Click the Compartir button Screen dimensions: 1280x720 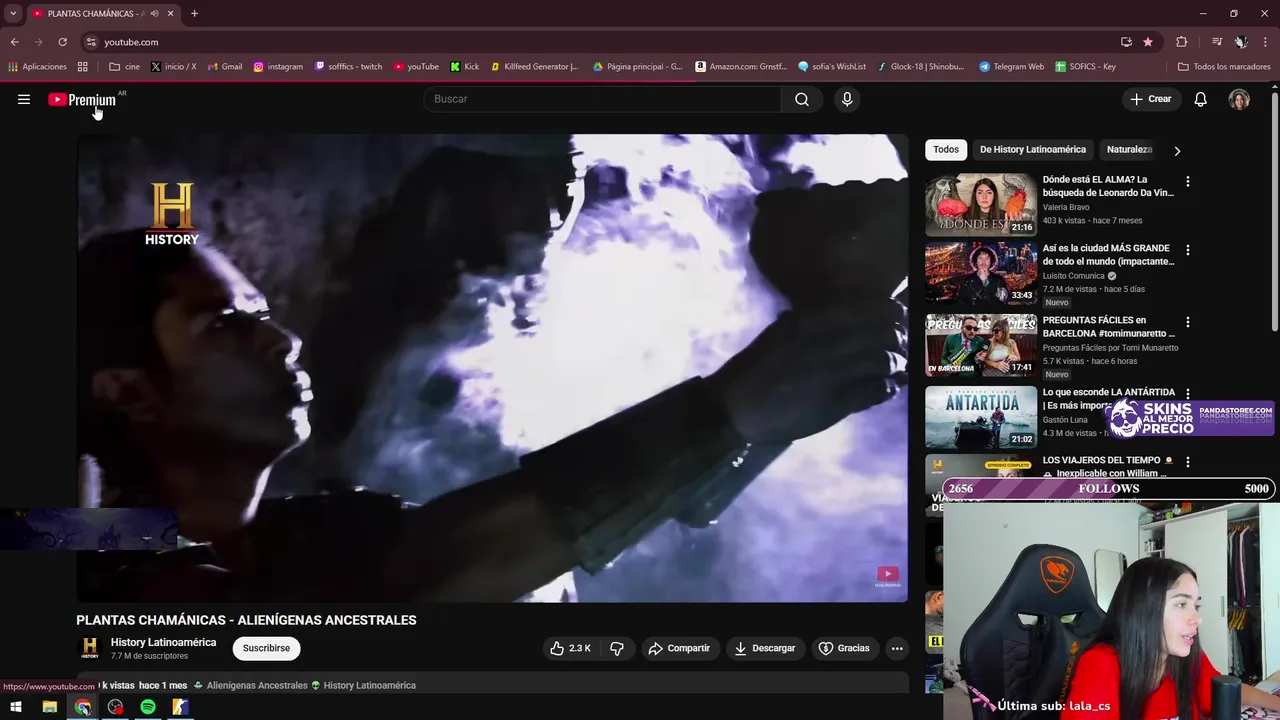pos(679,648)
